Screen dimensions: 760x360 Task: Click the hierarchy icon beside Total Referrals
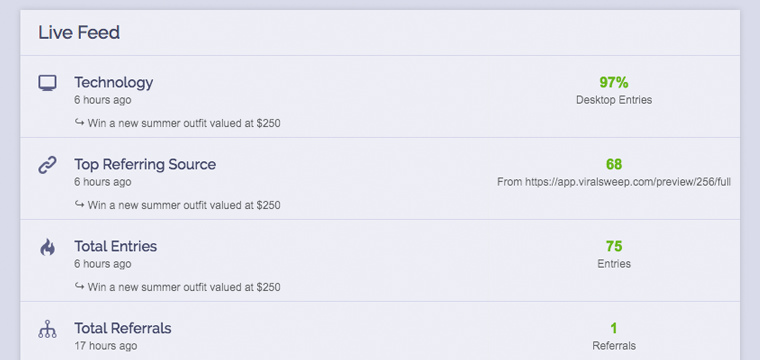click(48, 329)
